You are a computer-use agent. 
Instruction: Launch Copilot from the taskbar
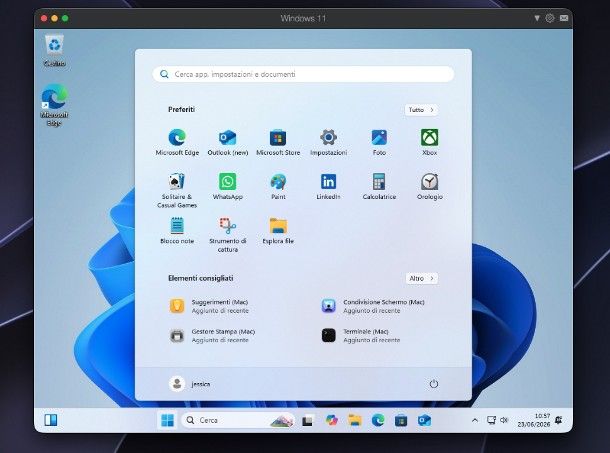(331, 420)
